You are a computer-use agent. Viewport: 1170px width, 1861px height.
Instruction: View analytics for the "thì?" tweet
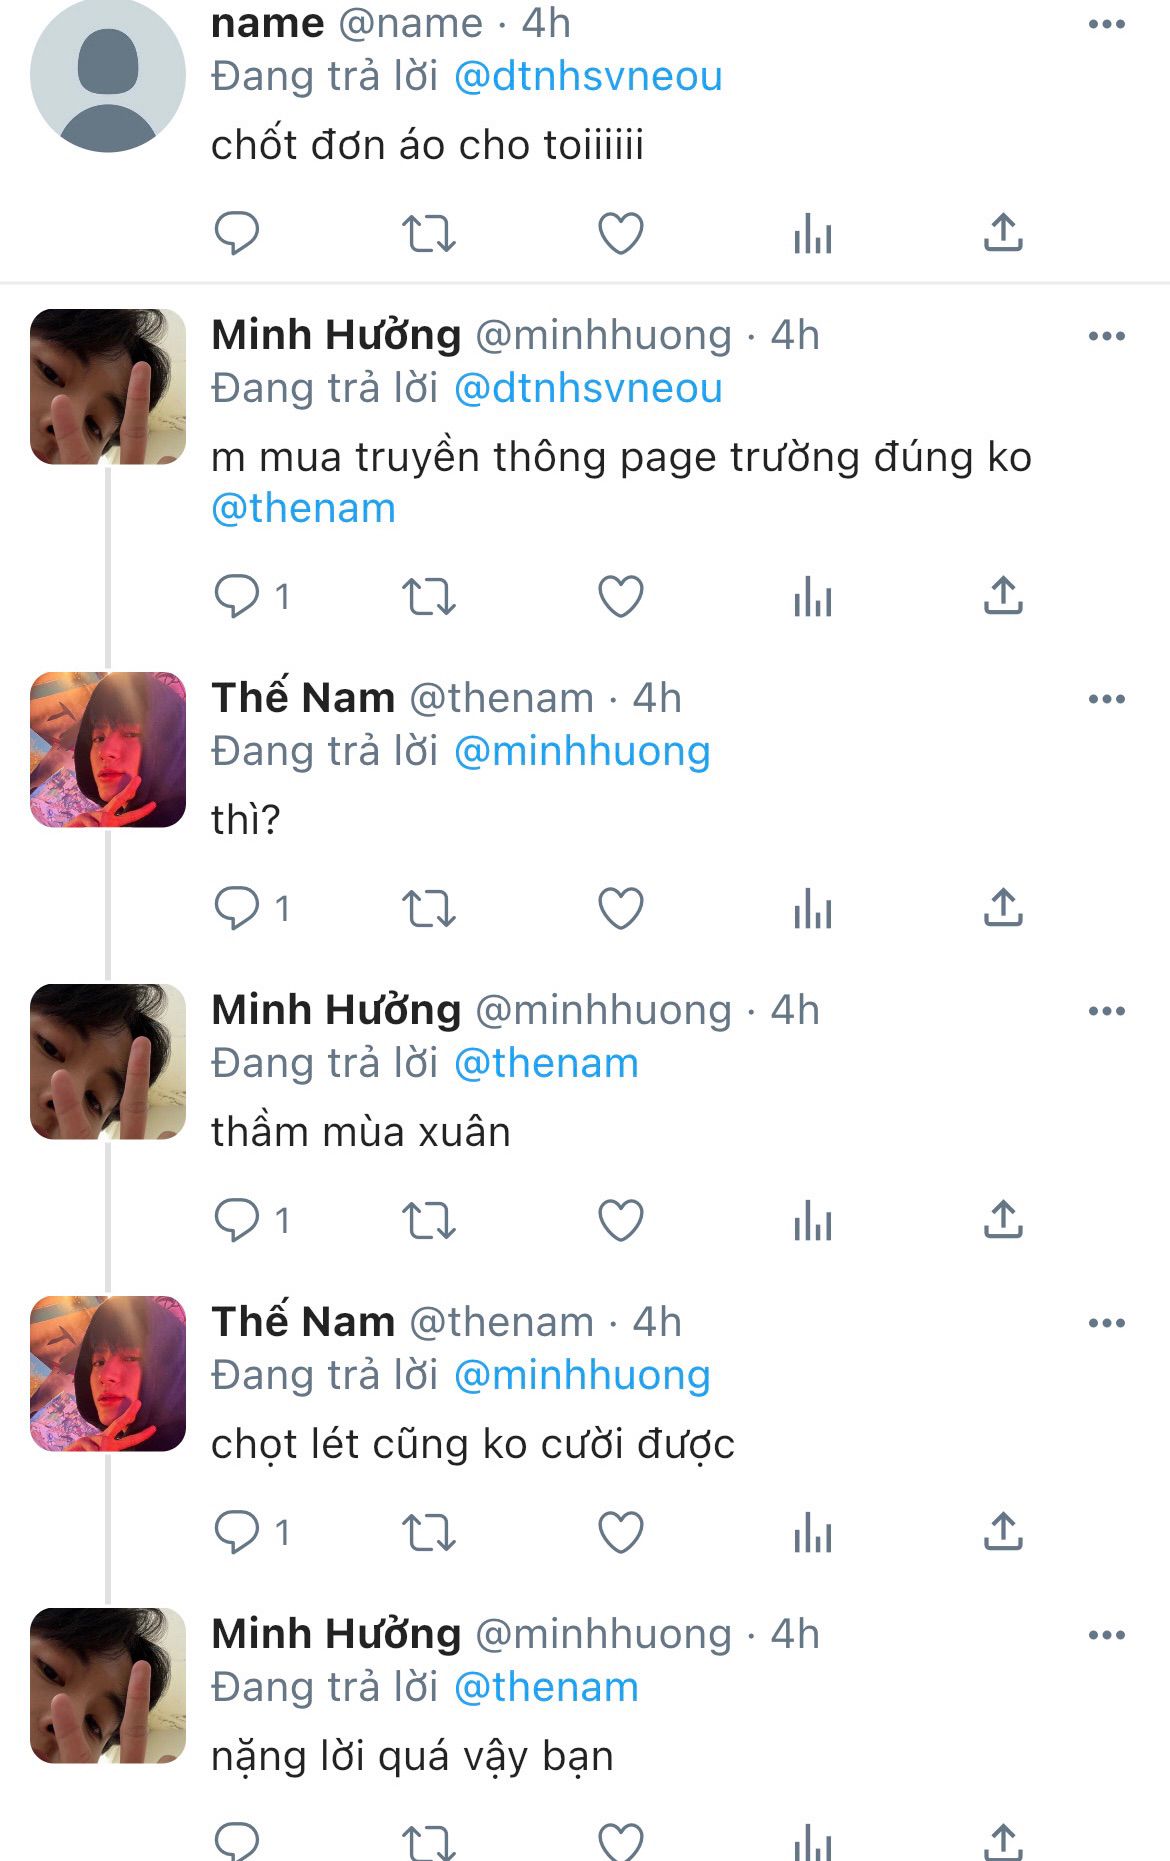click(x=812, y=909)
